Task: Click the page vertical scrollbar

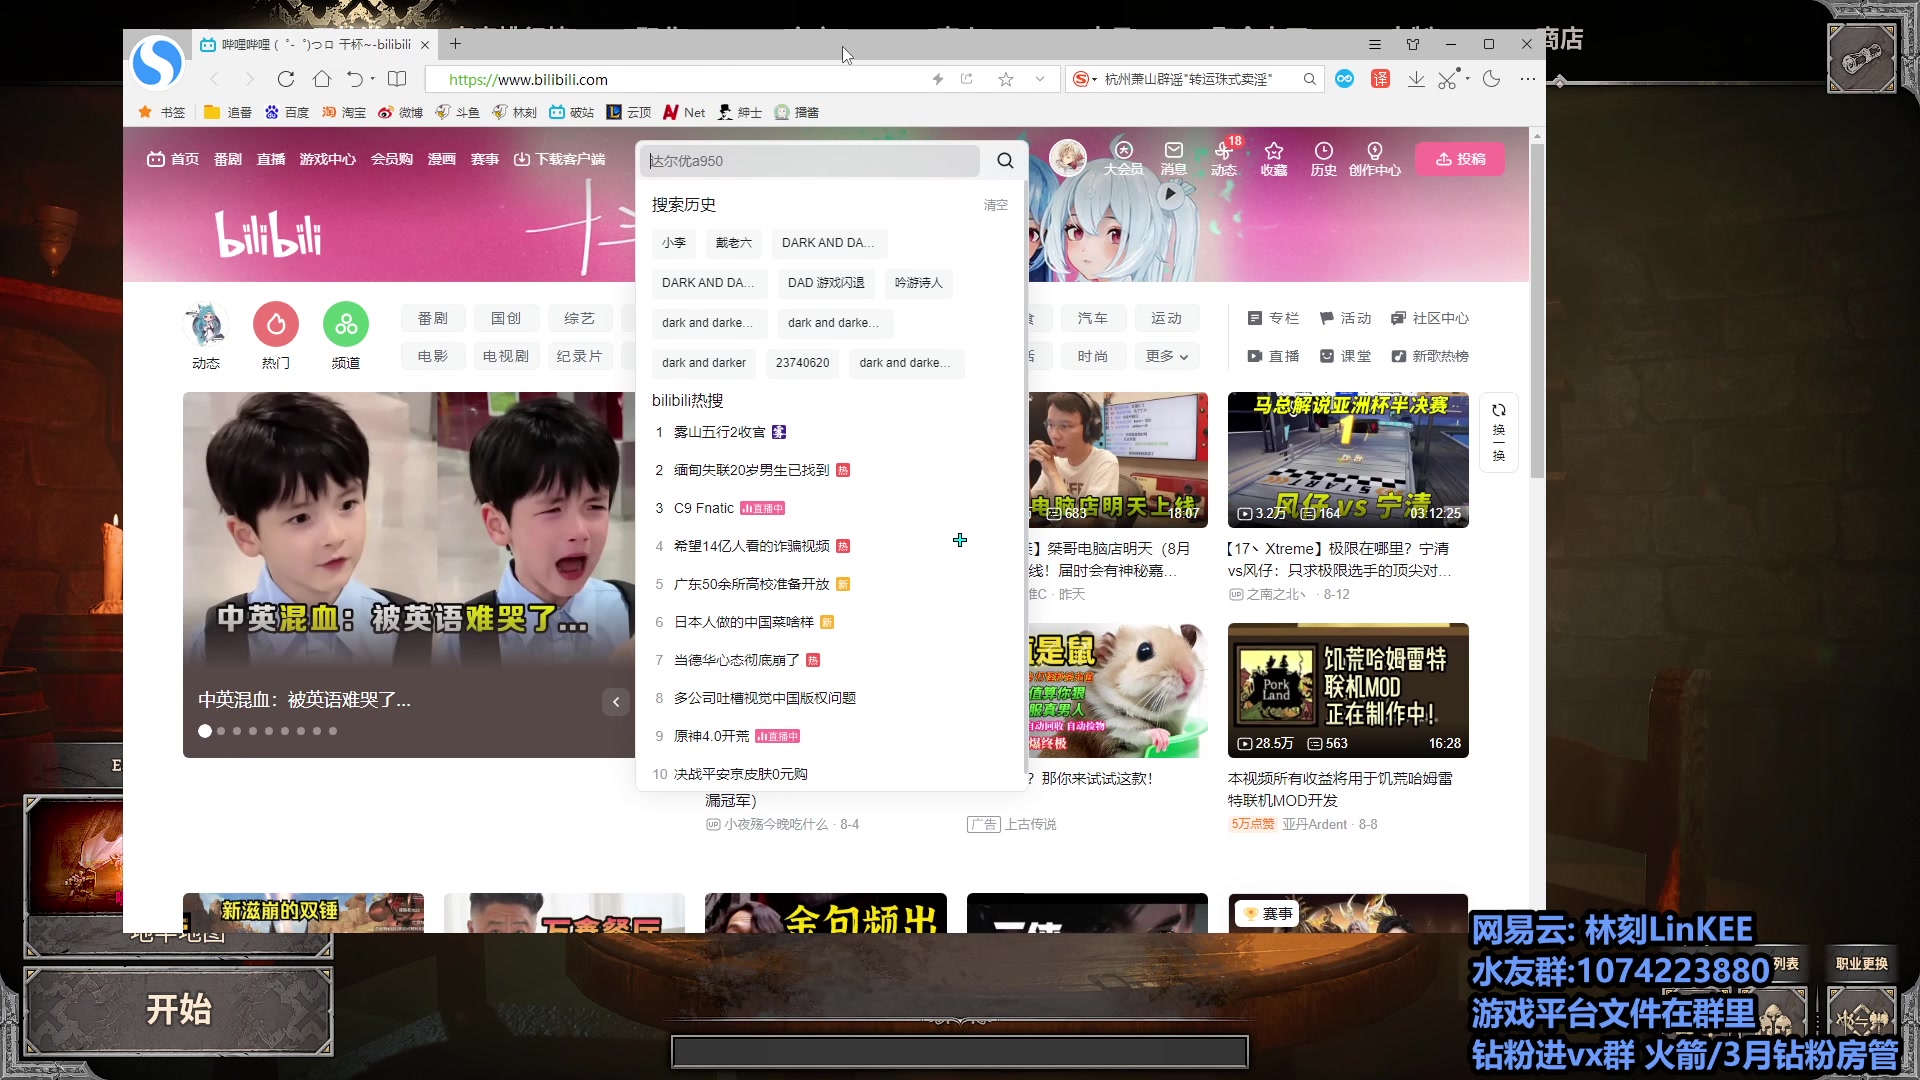Action: click(x=1537, y=310)
